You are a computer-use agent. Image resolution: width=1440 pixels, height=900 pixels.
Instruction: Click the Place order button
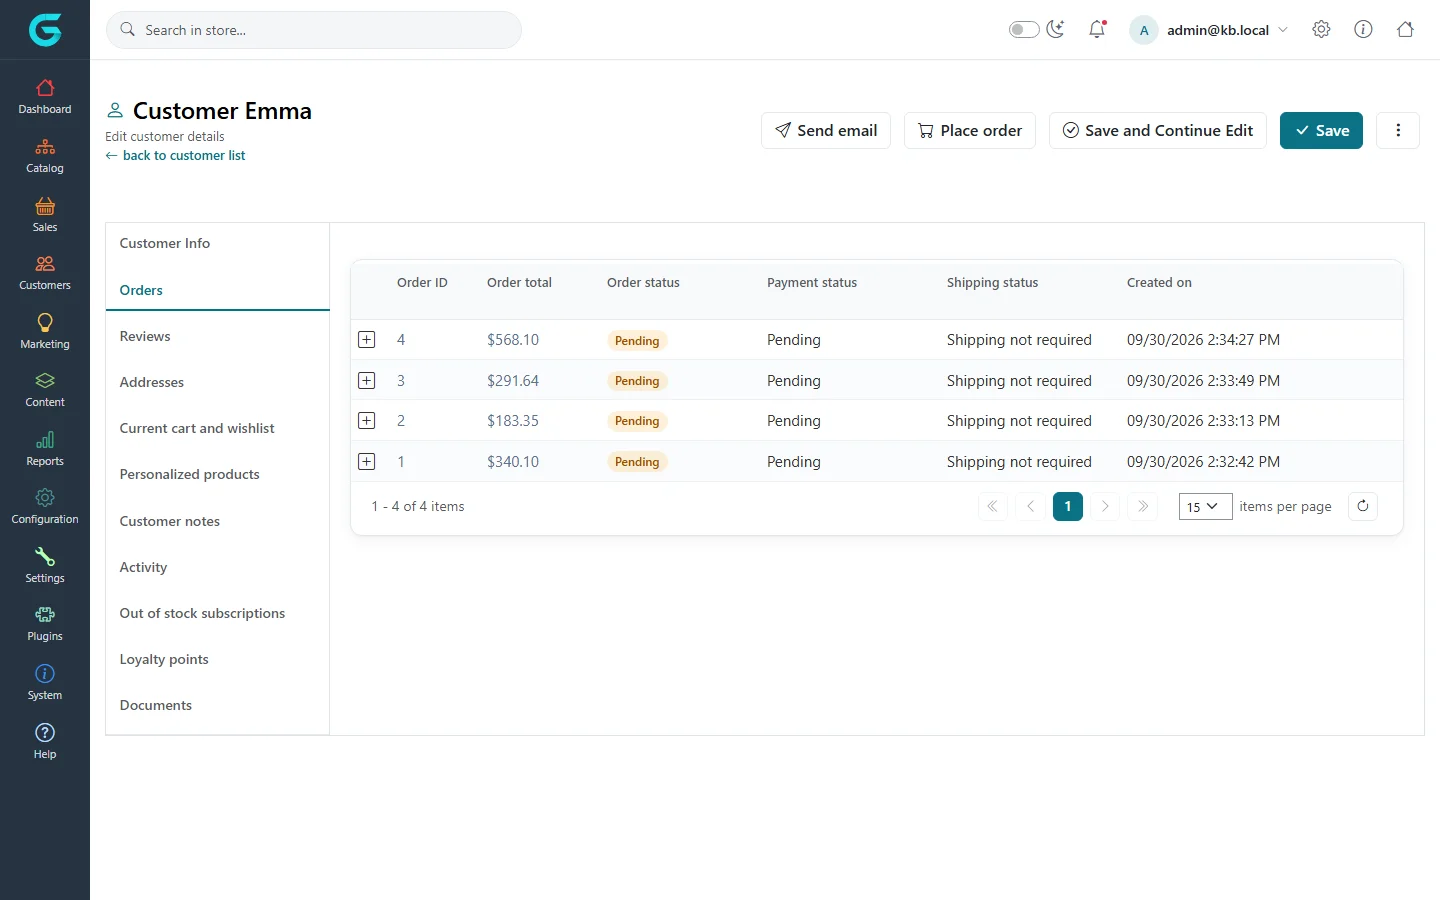pyautogui.click(x=970, y=130)
